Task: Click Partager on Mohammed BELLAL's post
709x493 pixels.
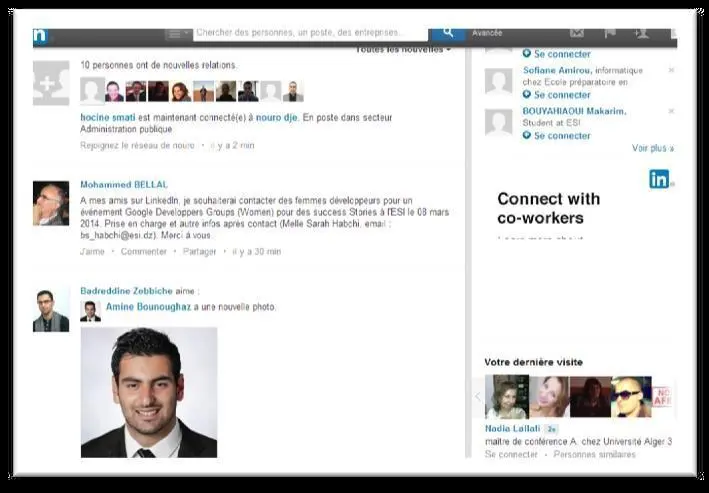Action: click(x=200, y=252)
